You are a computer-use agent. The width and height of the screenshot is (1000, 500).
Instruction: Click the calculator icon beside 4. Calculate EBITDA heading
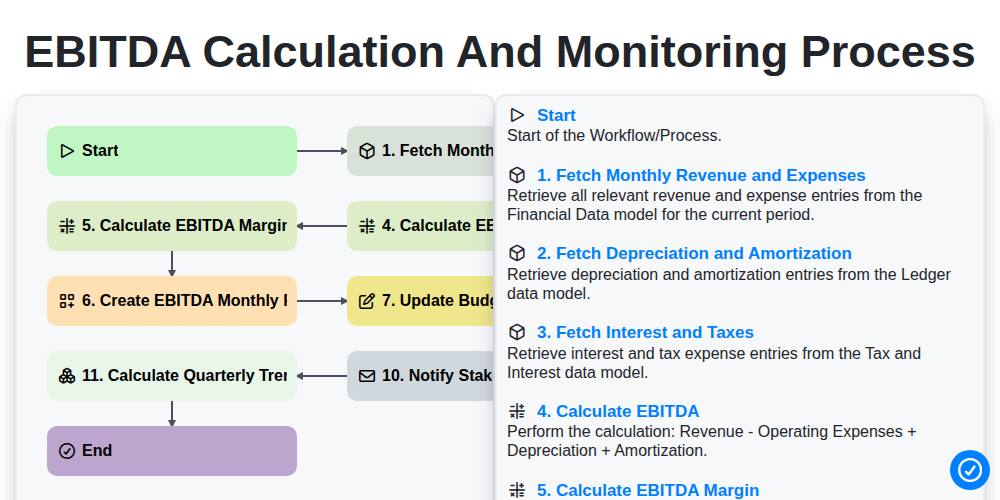pyautogui.click(x=517, y=411)
